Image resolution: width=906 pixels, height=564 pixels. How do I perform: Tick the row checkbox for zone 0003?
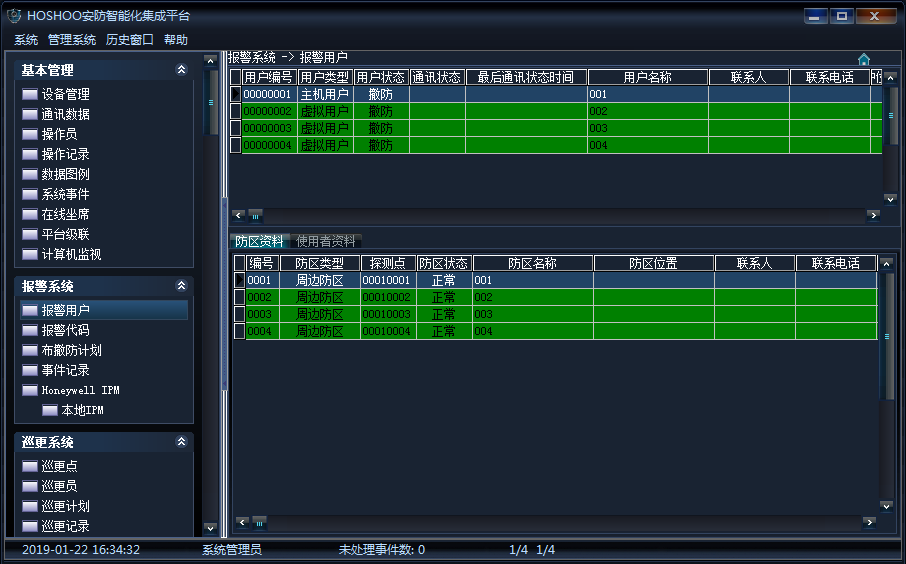pos(239,314)
